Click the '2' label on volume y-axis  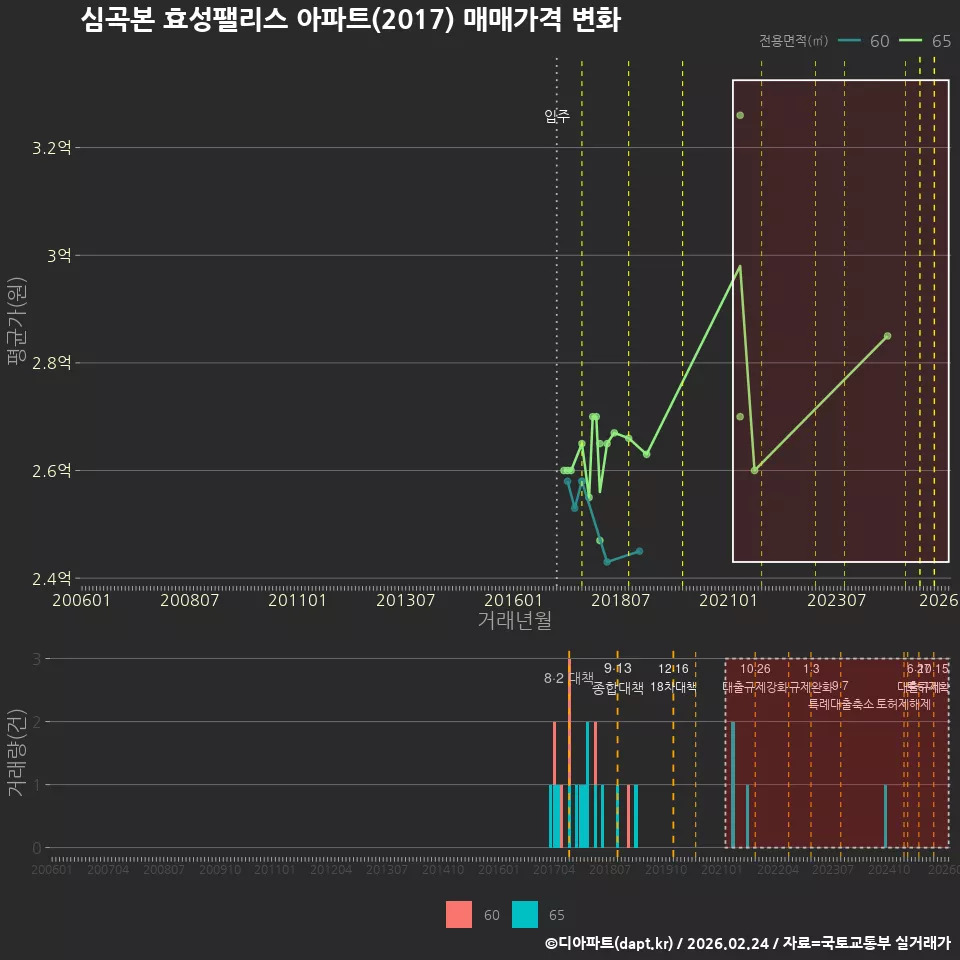37,722
